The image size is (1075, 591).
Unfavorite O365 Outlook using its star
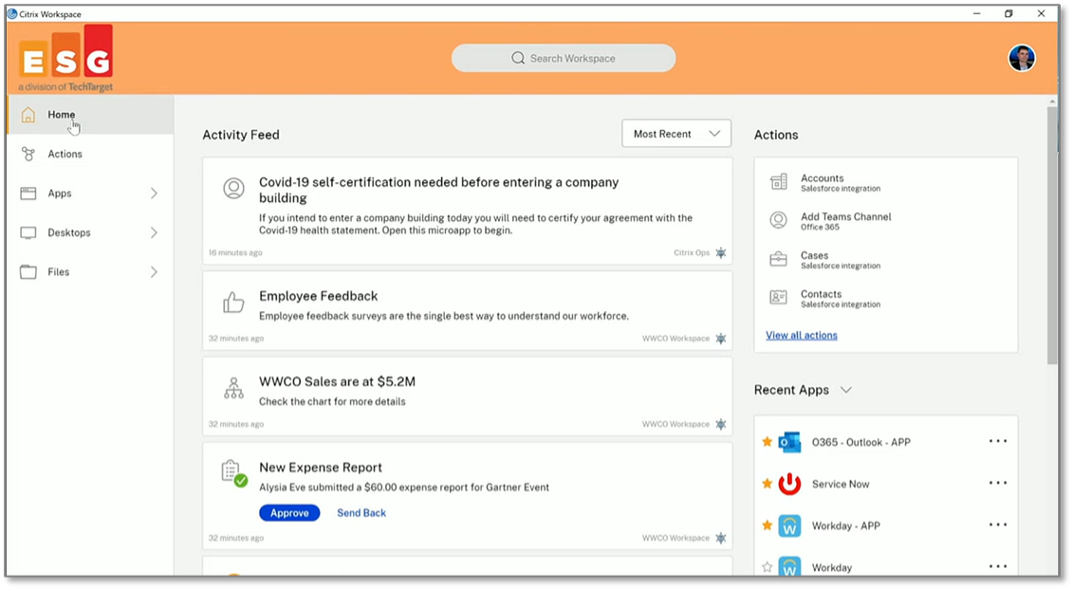tap(767, 442)
